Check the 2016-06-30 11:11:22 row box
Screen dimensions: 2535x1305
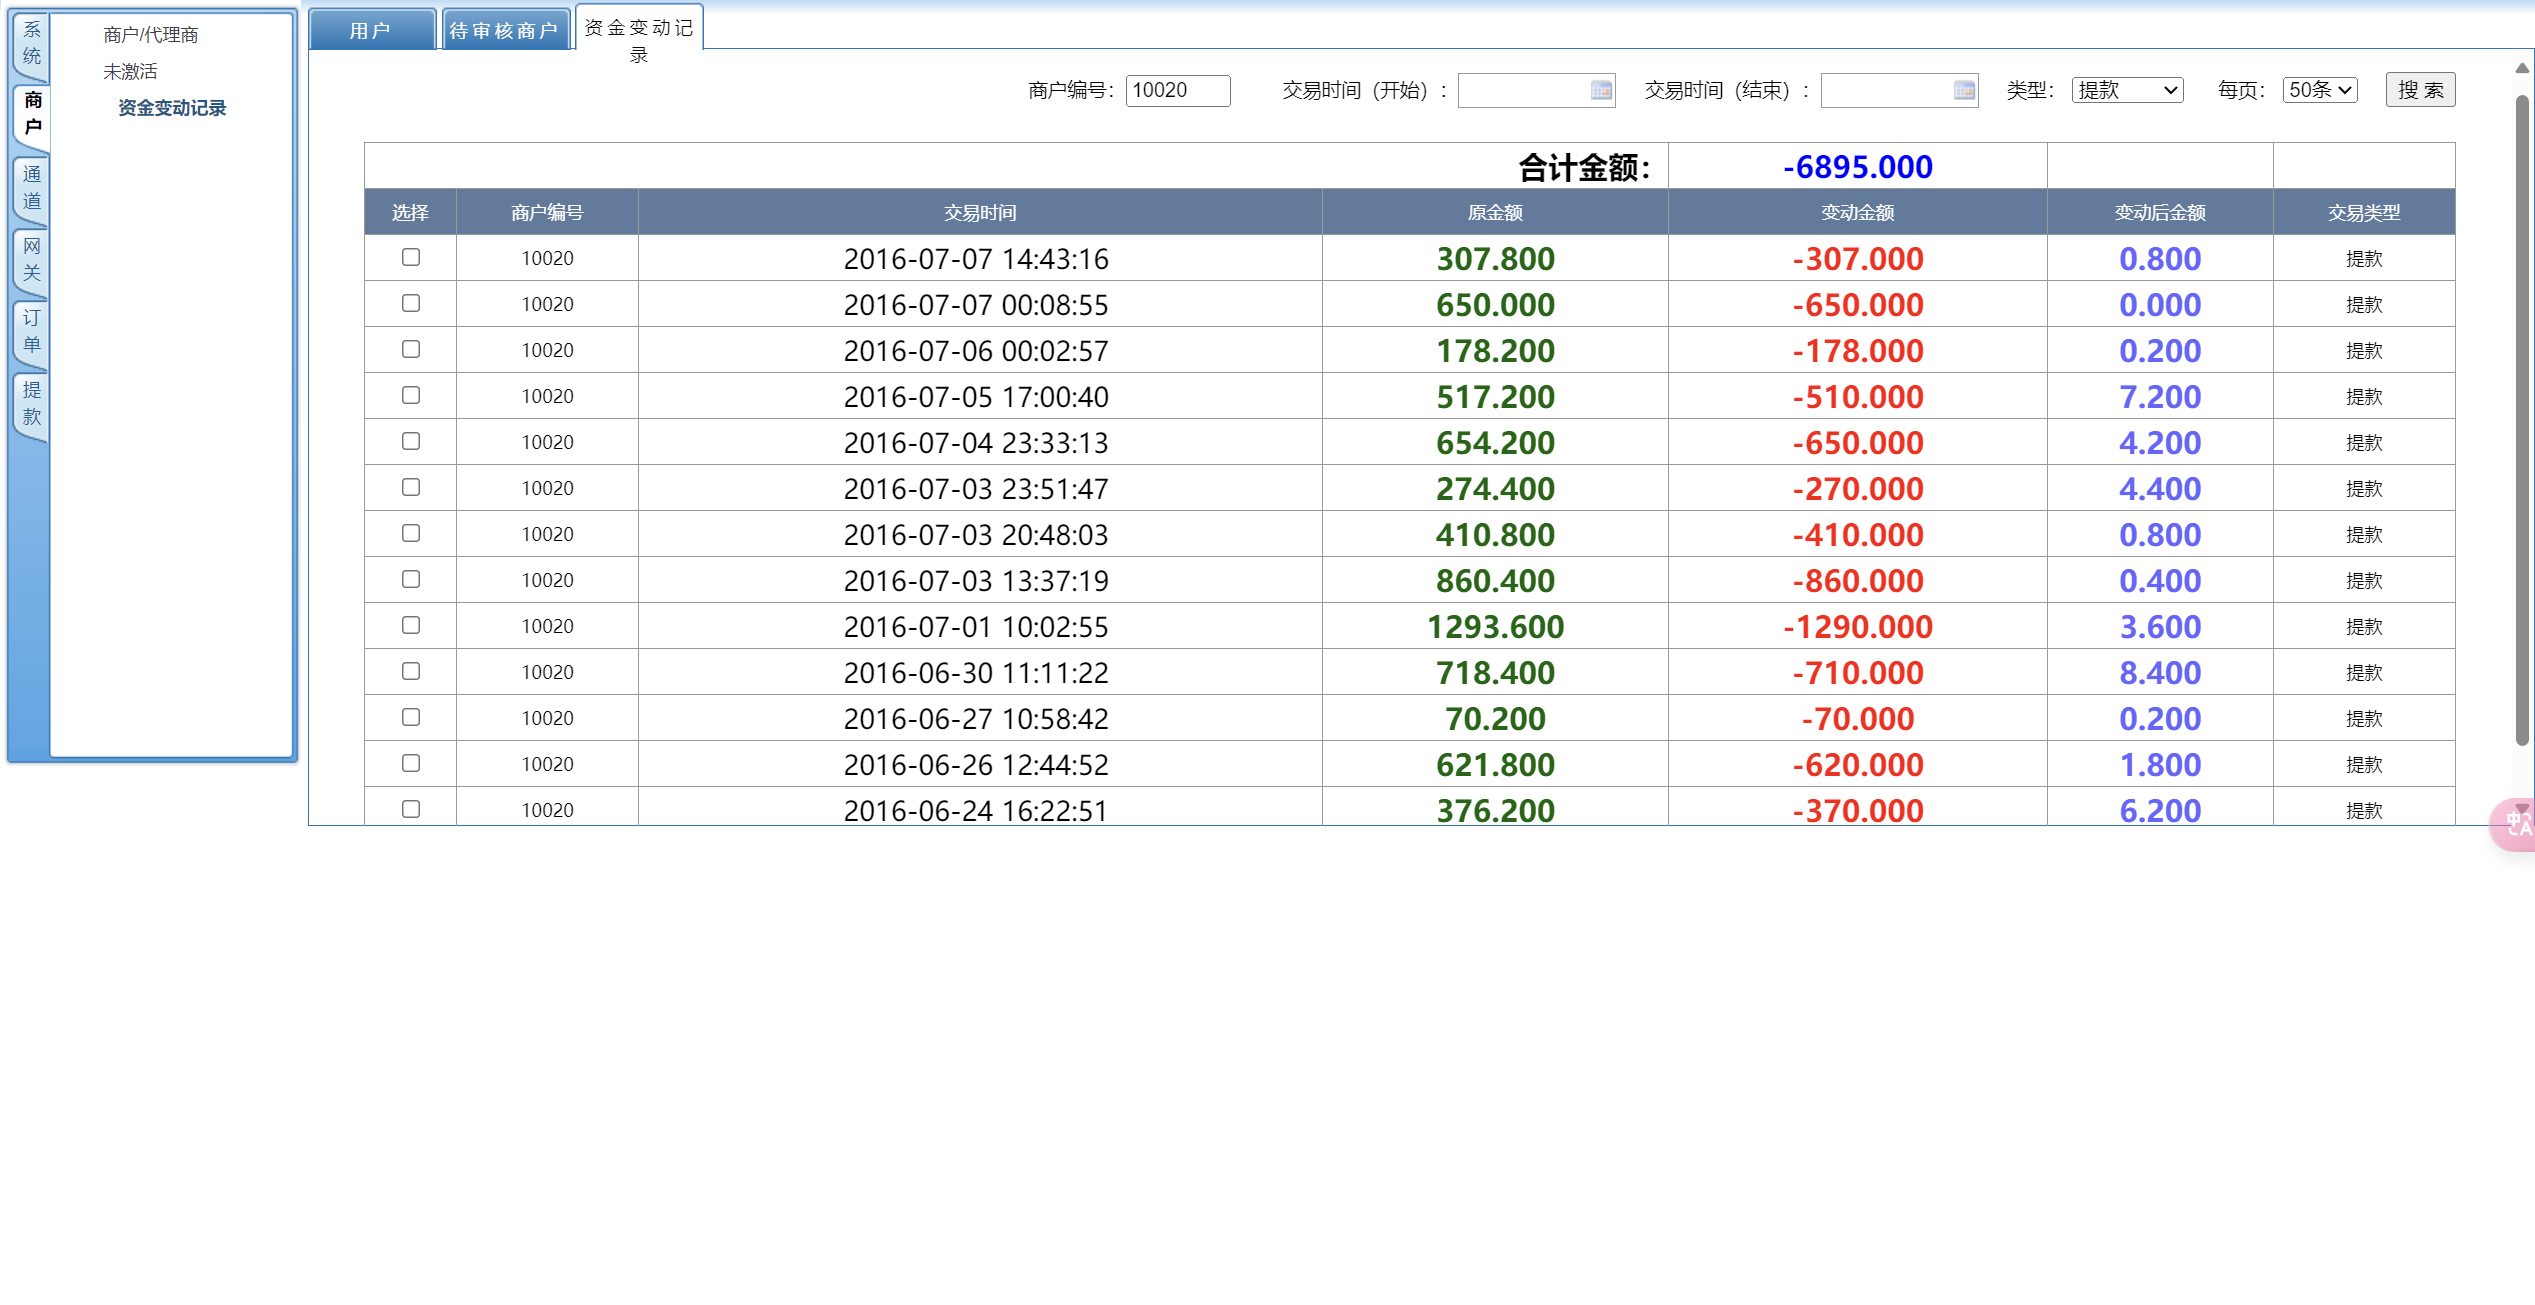(x=411, y=671)
